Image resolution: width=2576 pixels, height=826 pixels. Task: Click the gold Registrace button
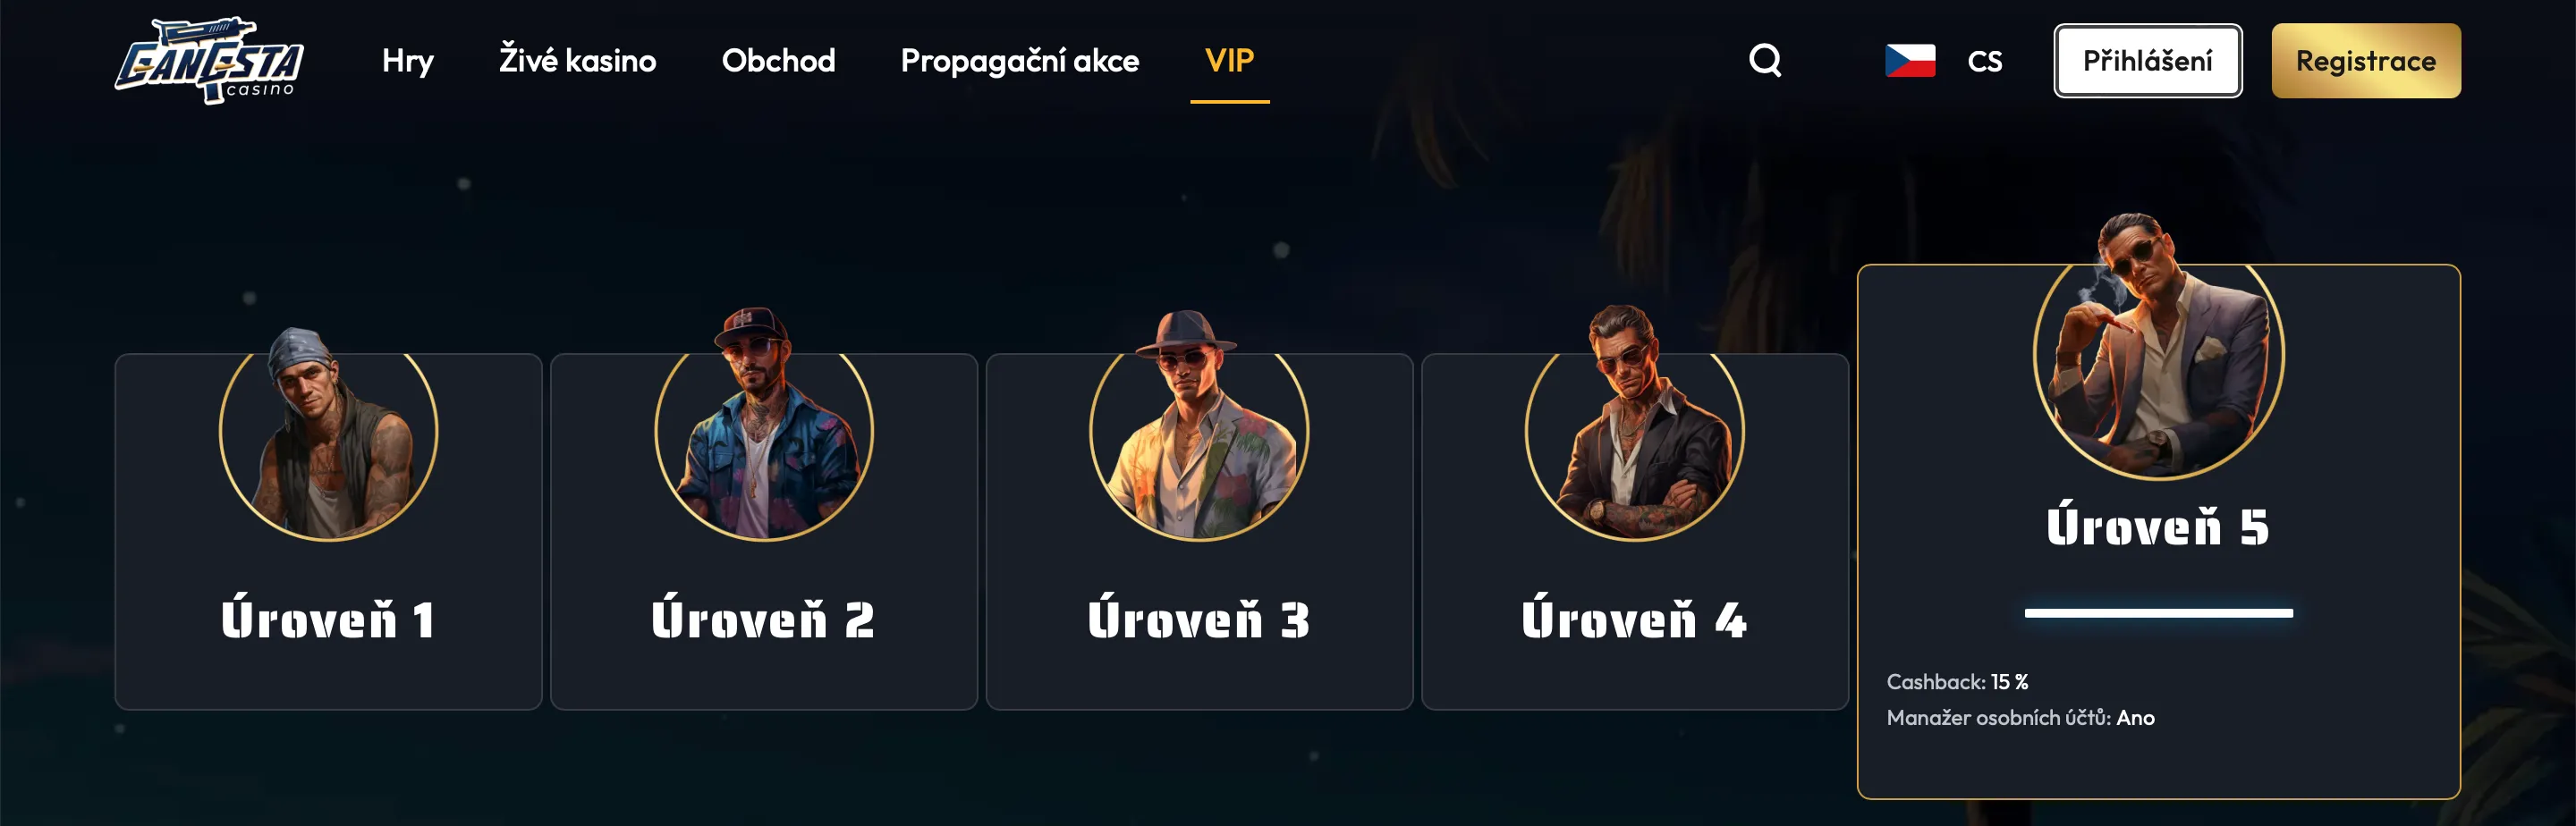[x=2366, y=61]
